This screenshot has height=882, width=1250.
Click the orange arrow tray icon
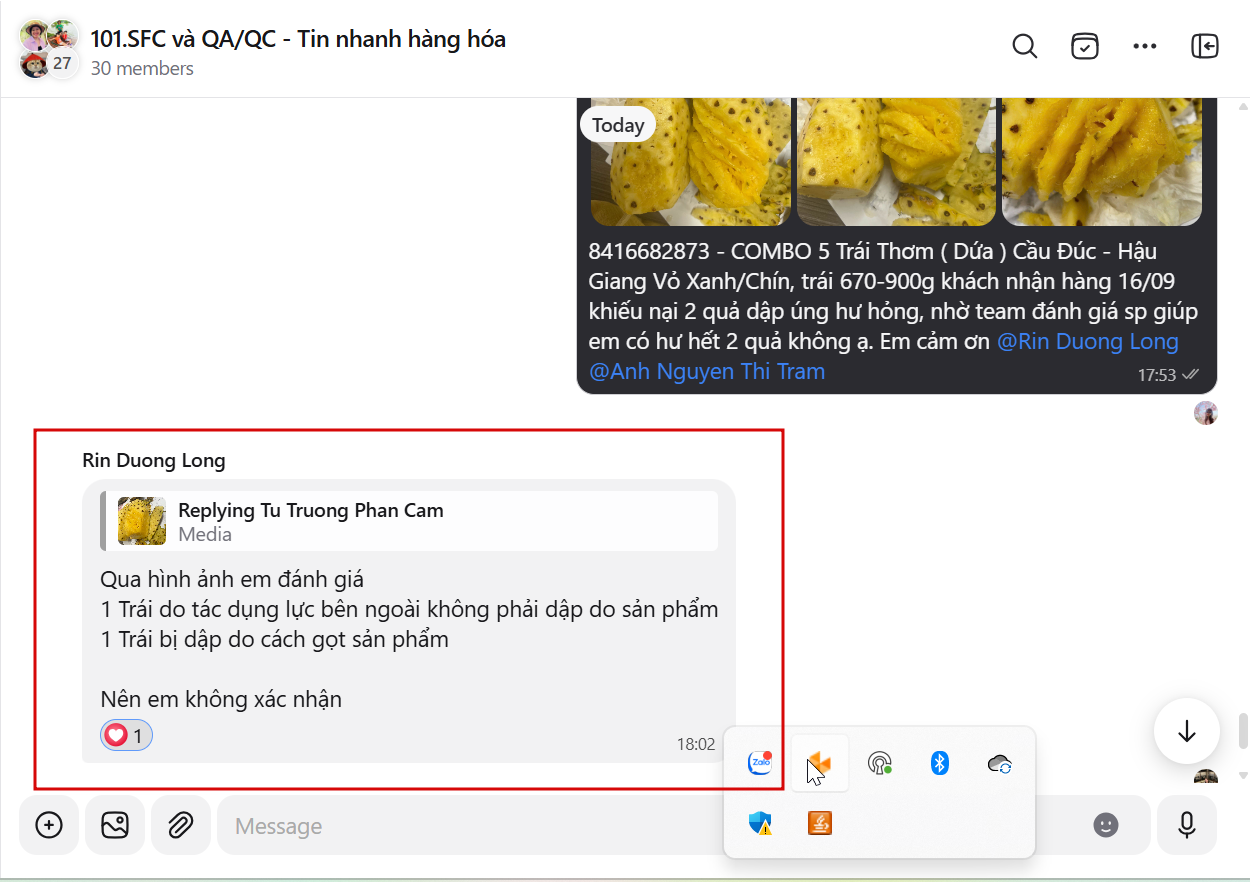[820, 764]
